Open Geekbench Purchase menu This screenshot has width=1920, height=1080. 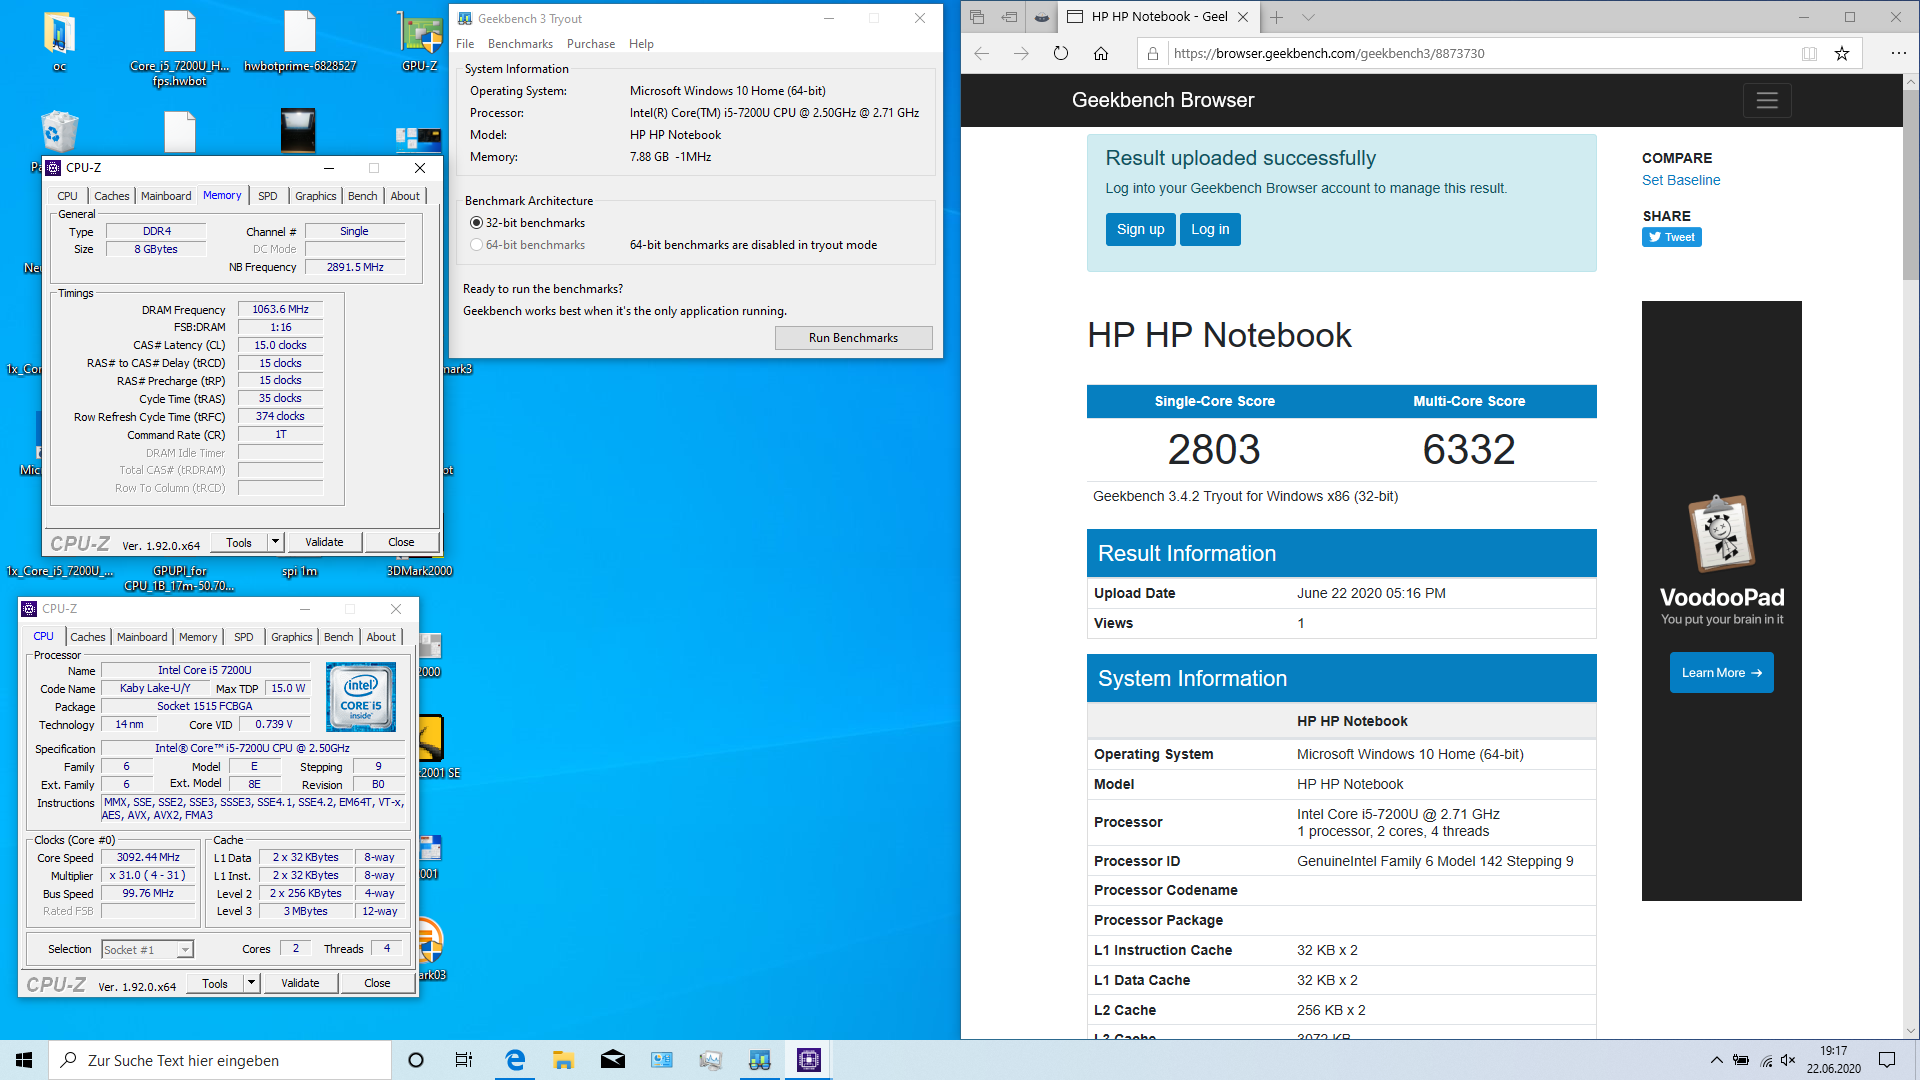point(591,44)
